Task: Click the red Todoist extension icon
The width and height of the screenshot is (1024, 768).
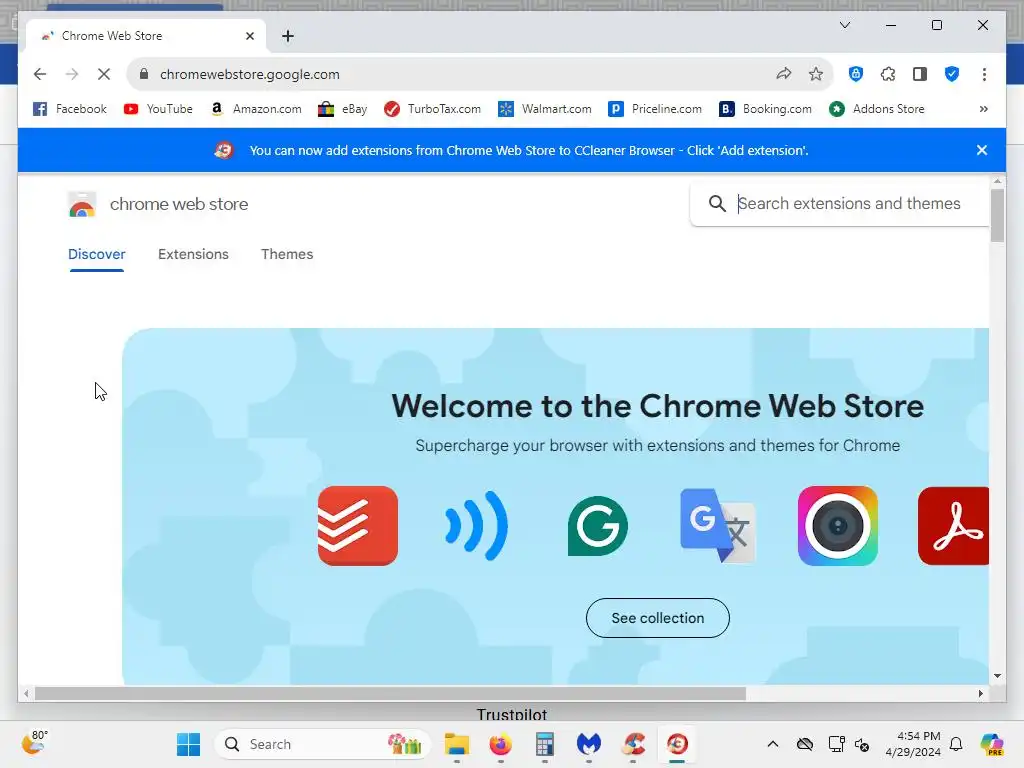Action: point(358,526)
